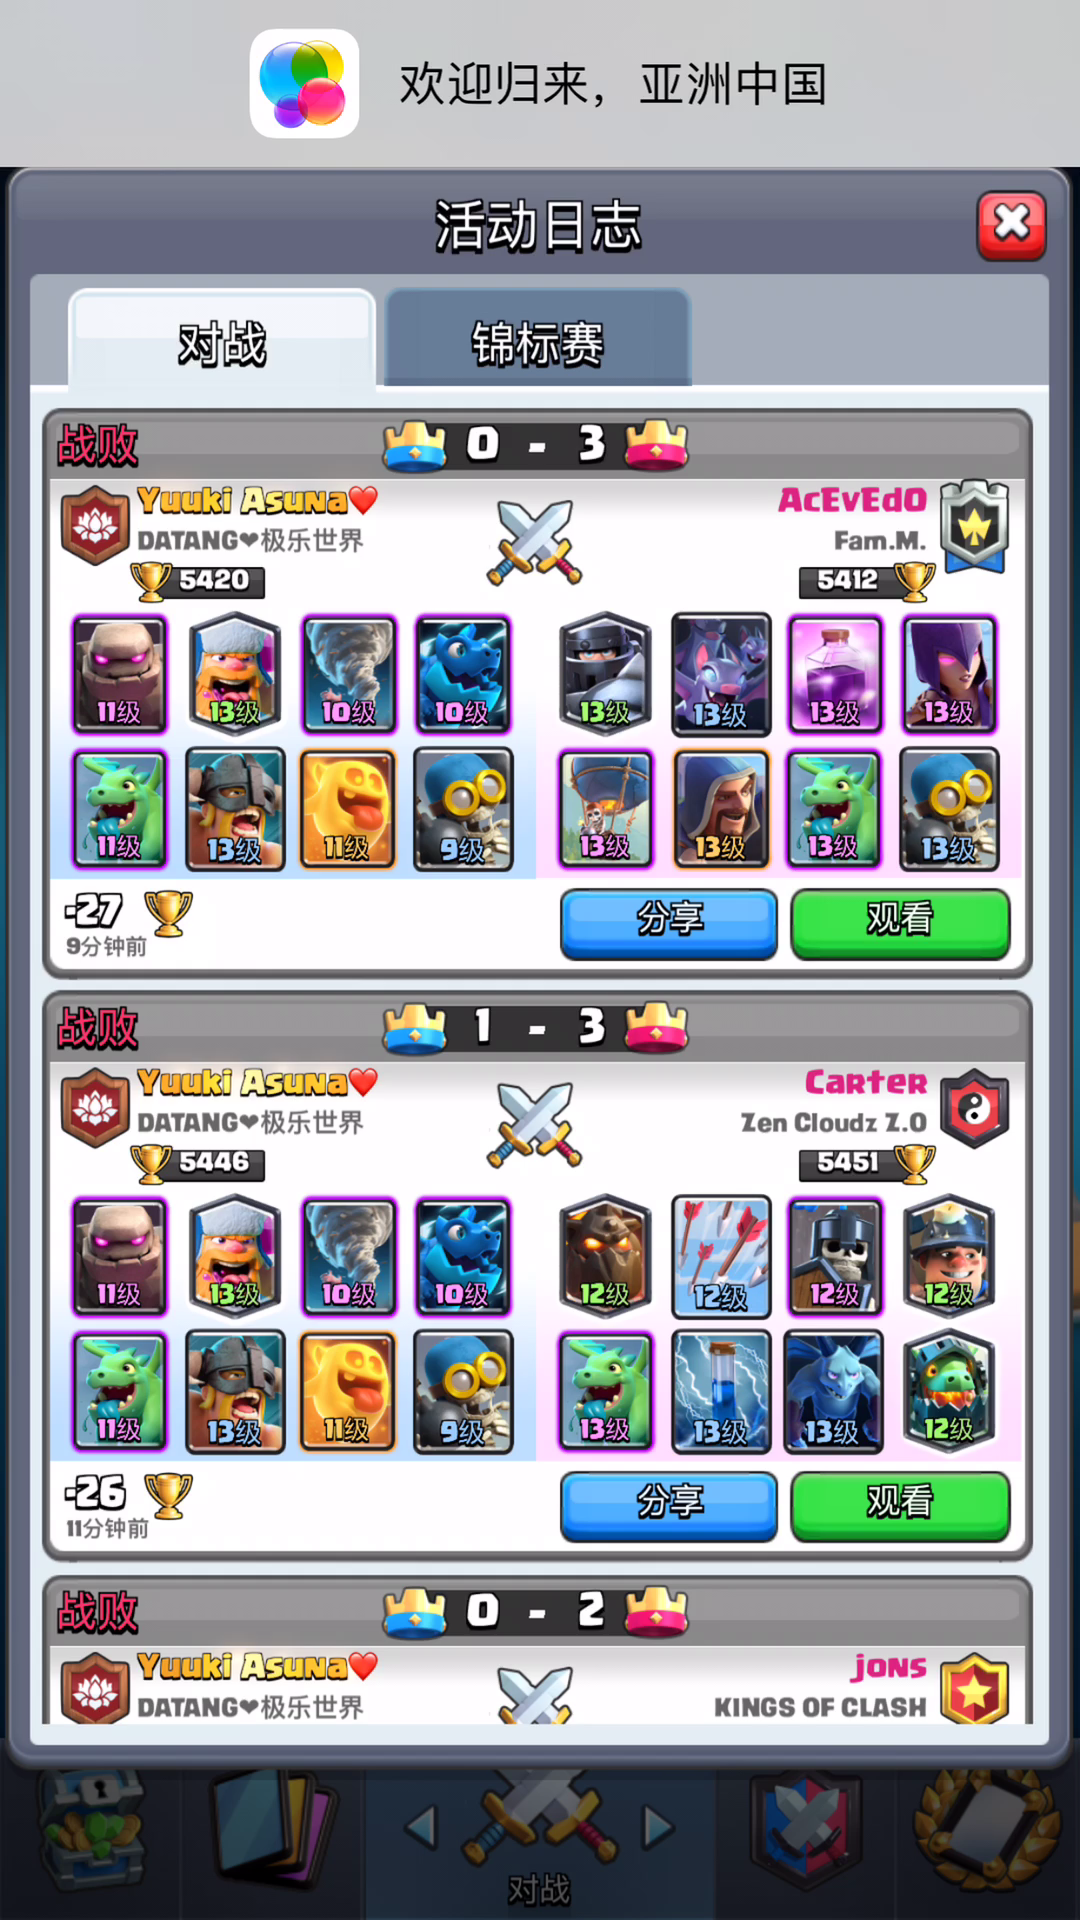Tap Carter's yin-yang clan badge
The height and width of the screenshot is (1920, 1080).
point(975,1108)
